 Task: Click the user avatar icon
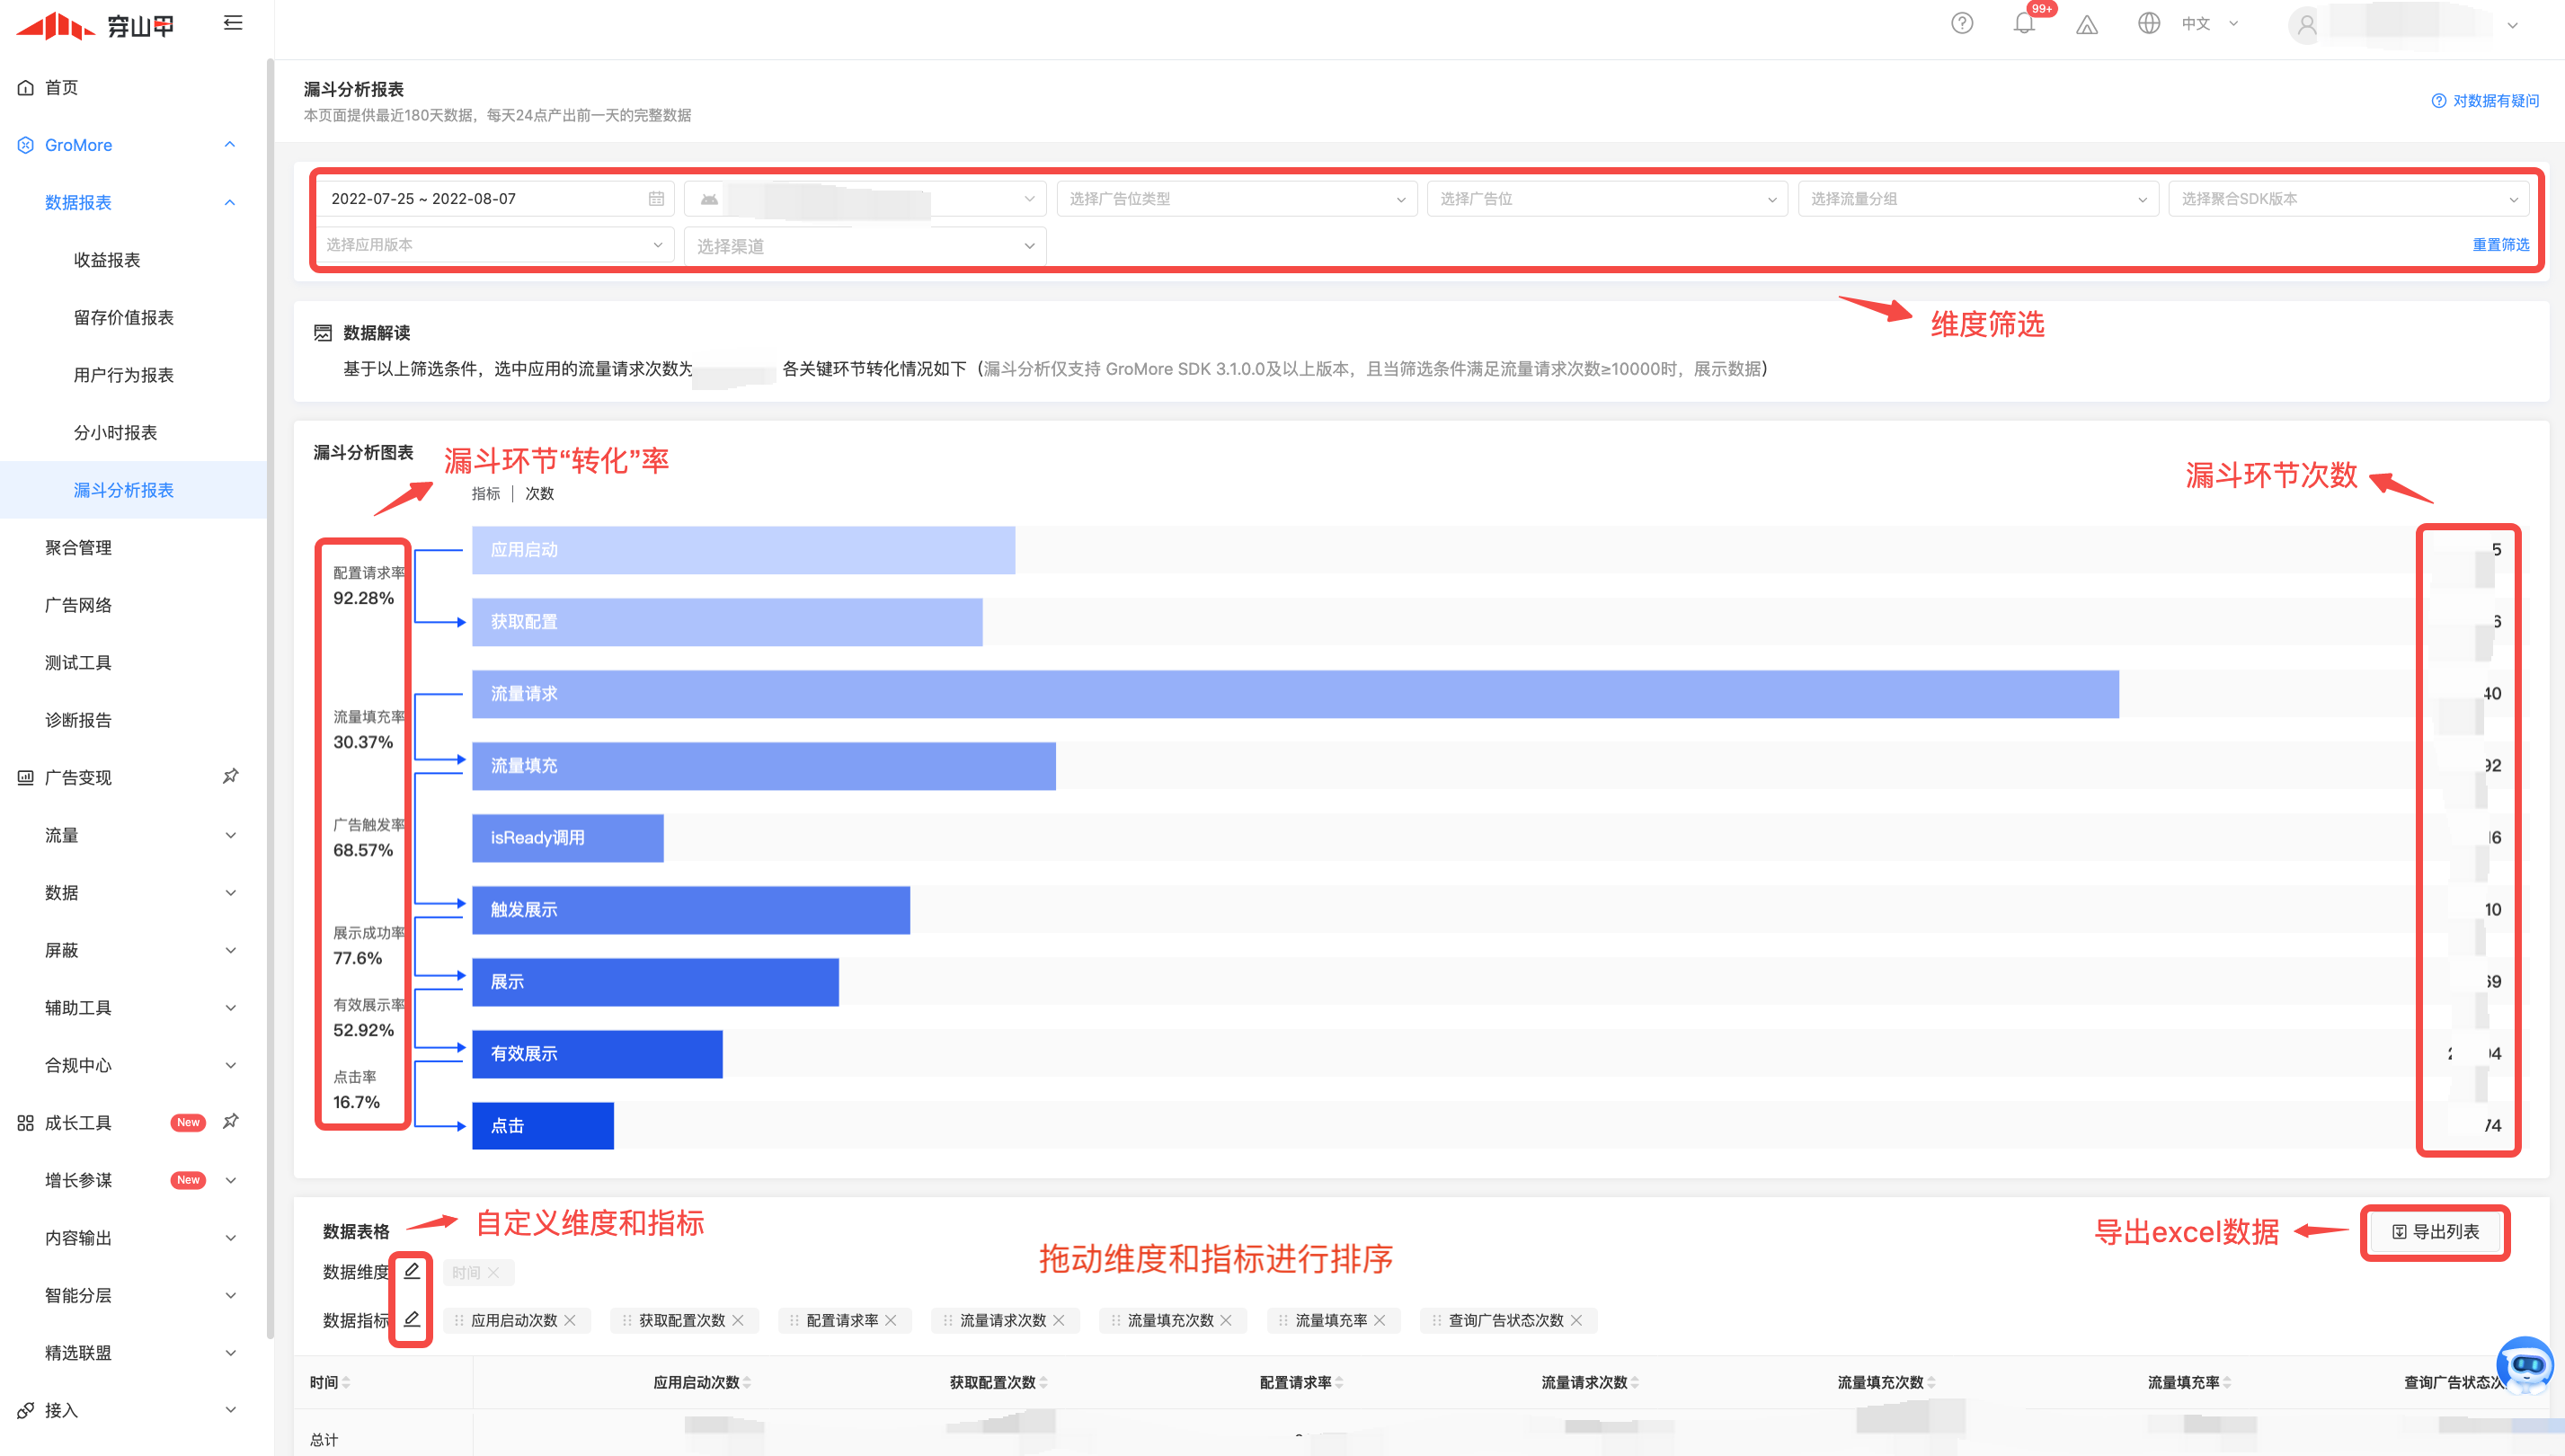tap(2306, 25)
